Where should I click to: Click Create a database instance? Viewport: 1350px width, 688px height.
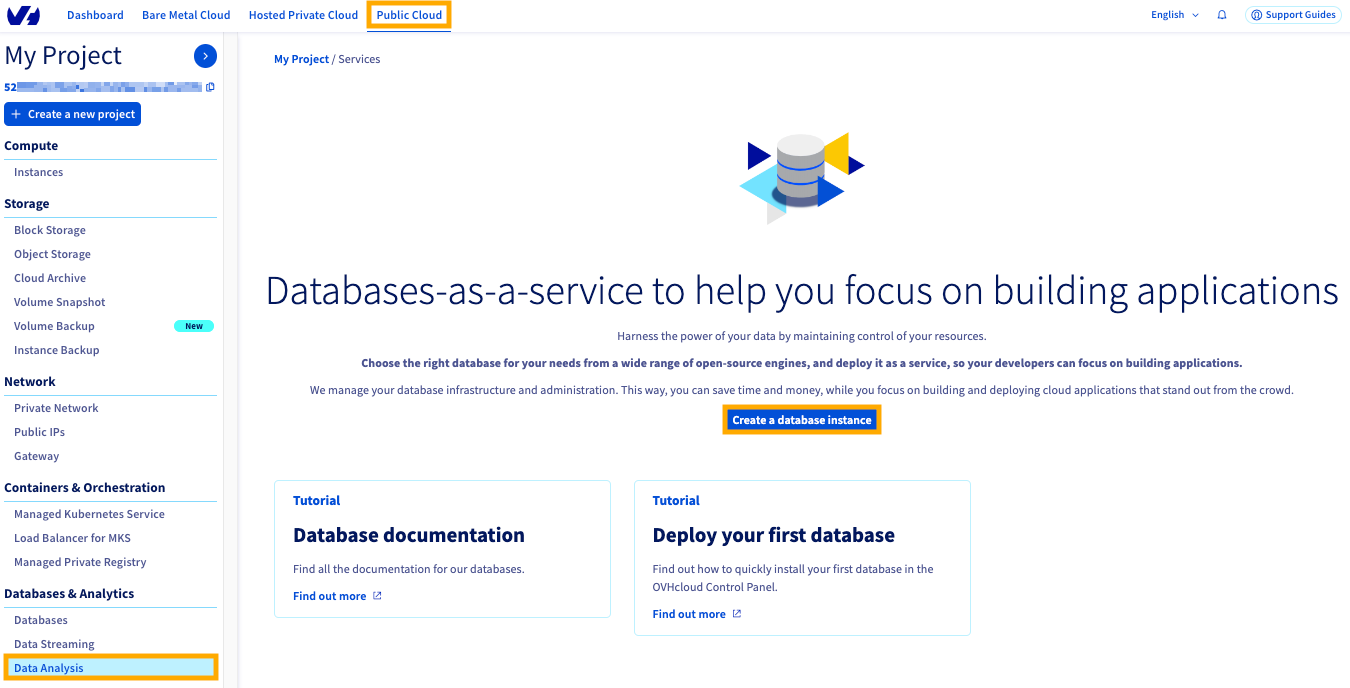click(801, 418)
